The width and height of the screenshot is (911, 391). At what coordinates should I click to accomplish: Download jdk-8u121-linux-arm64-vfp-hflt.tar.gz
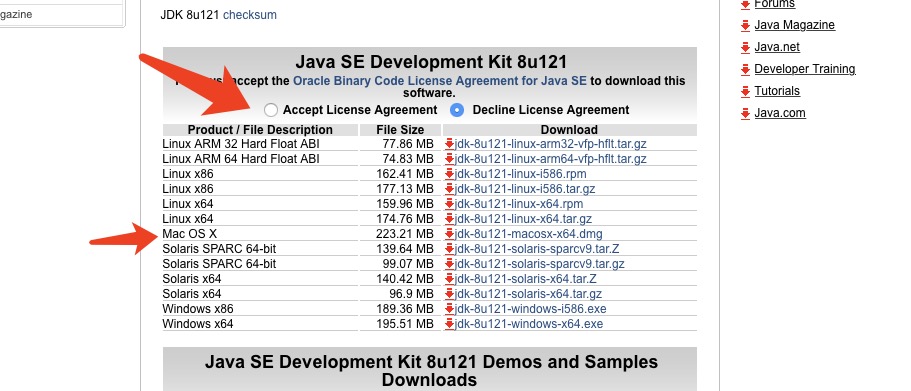pos(551,159)
